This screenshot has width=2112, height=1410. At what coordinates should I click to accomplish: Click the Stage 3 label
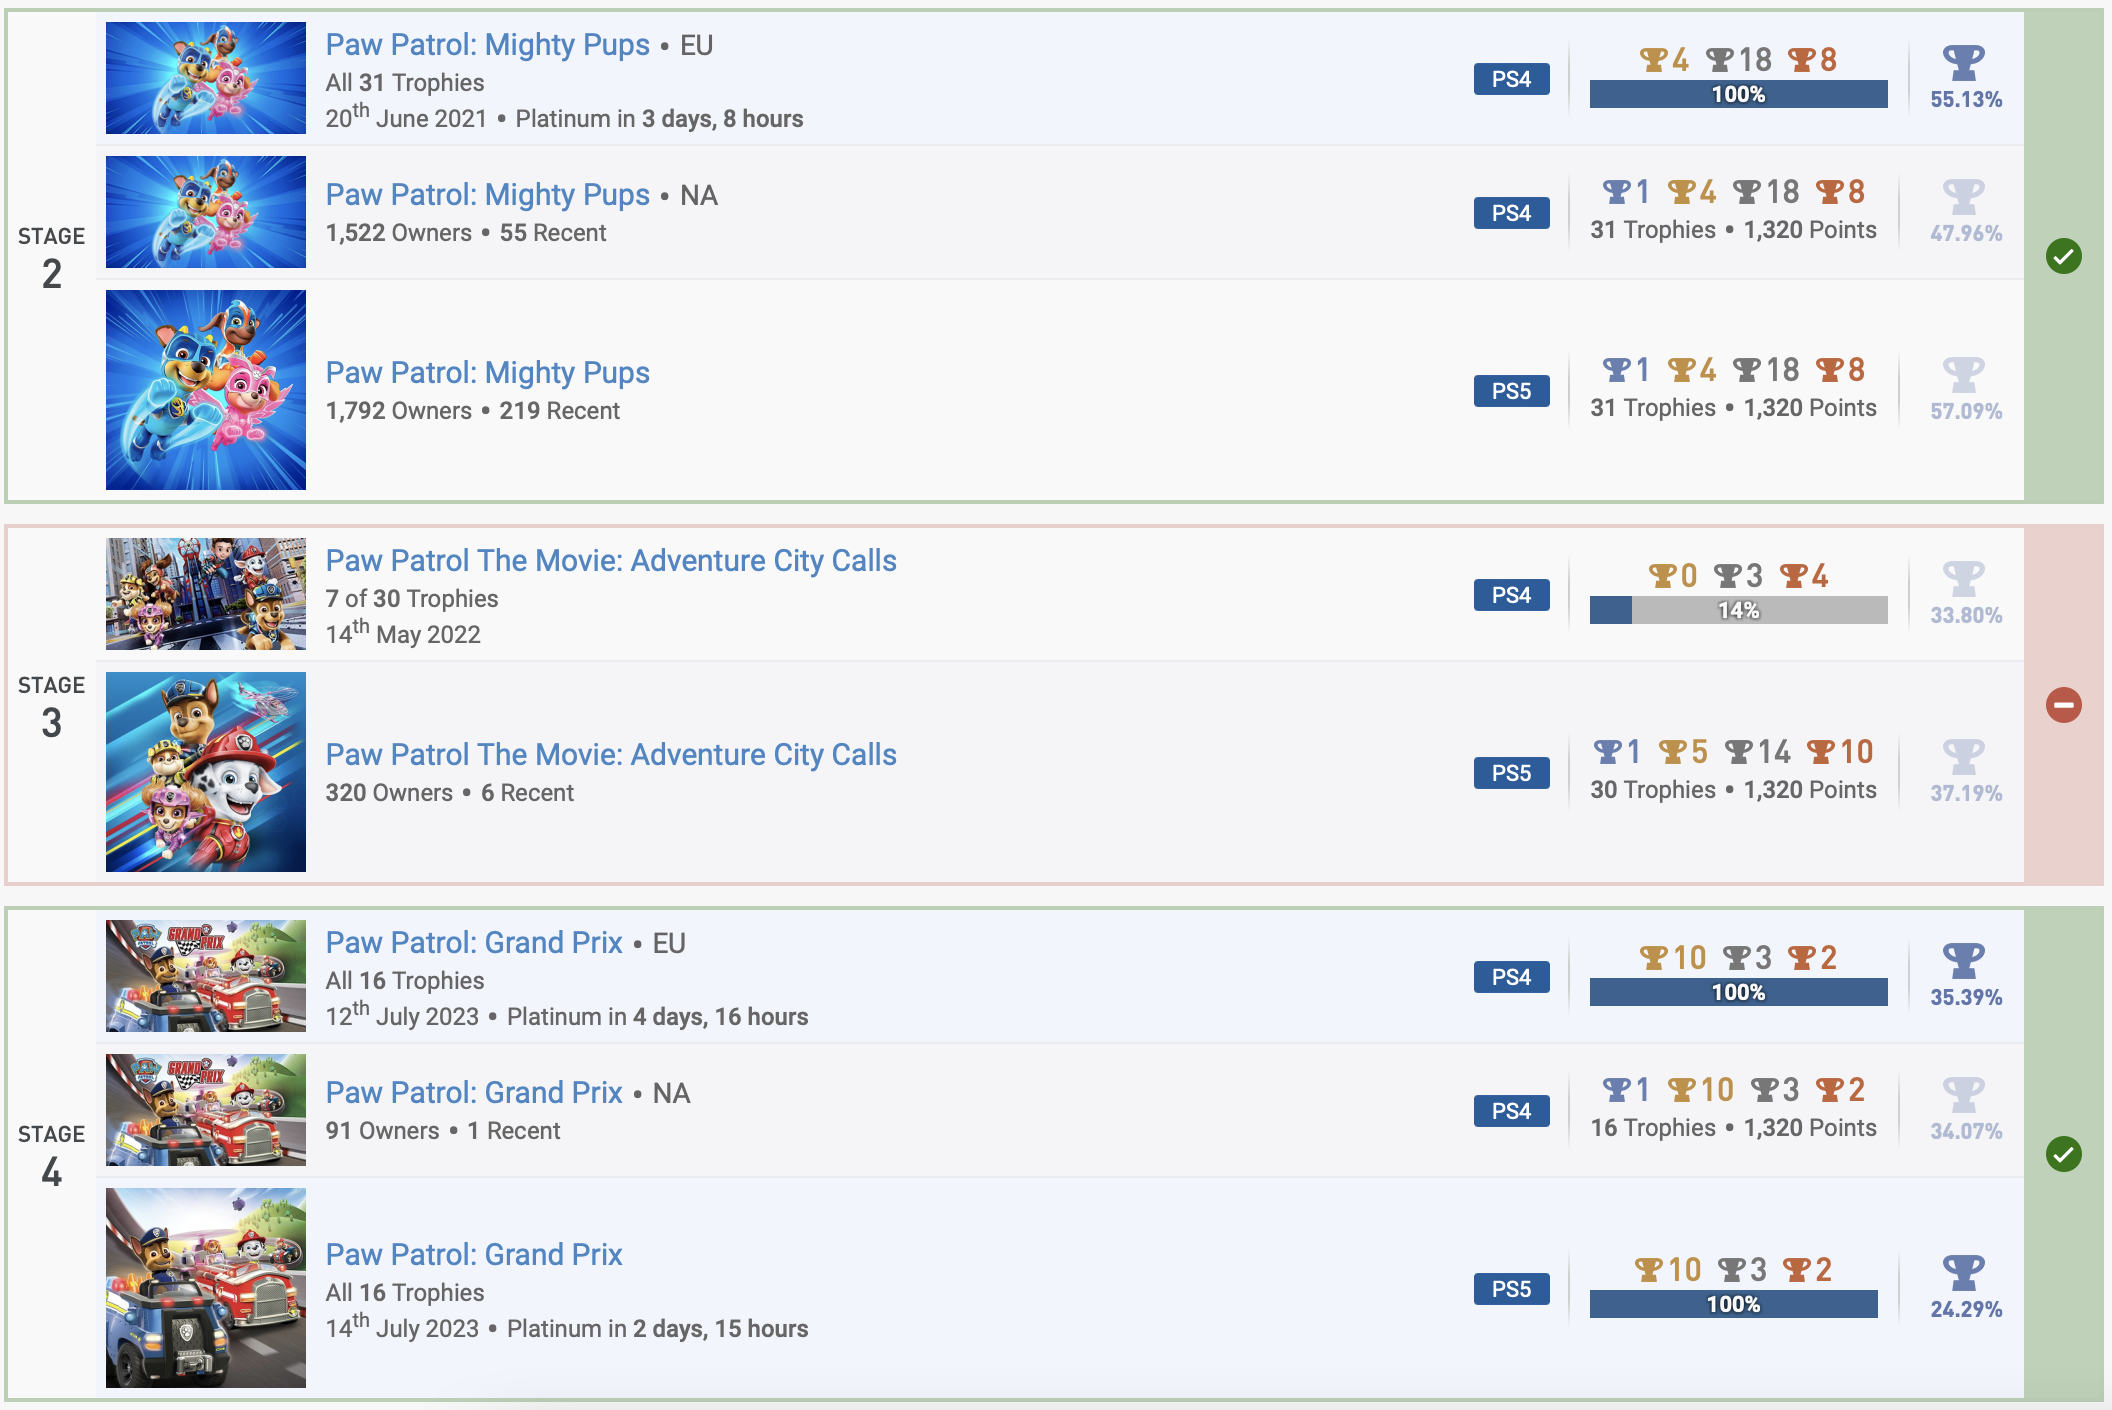point(52,705)
